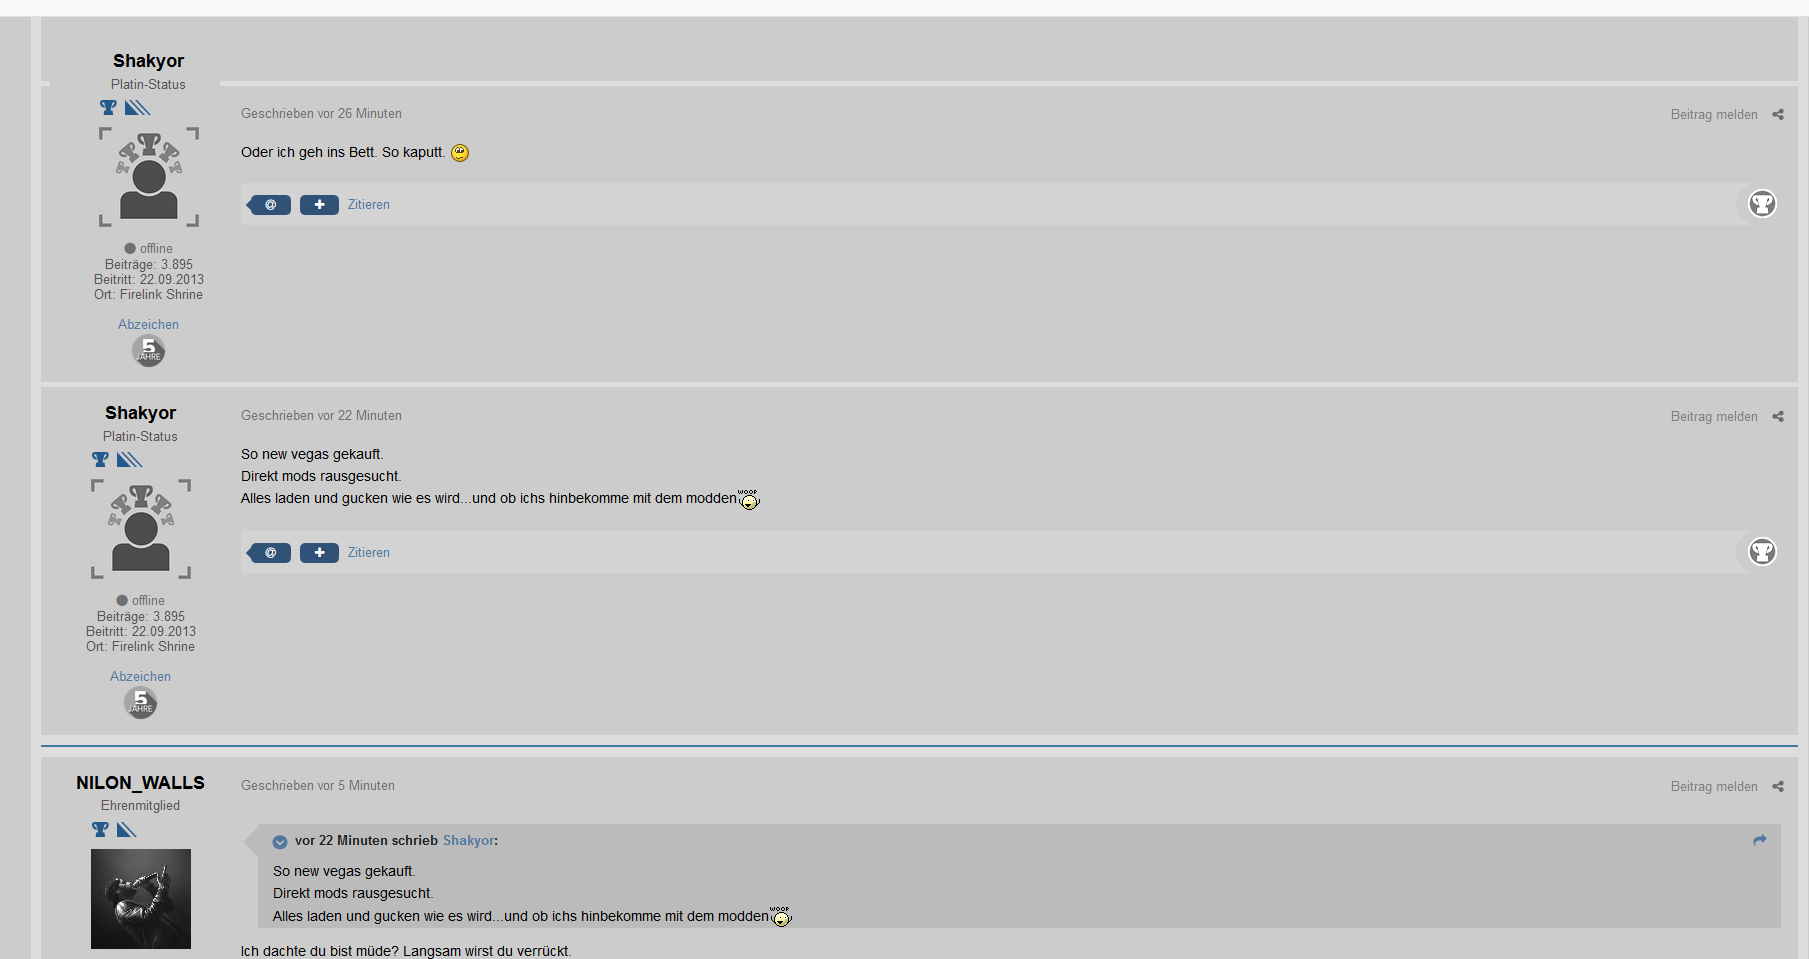1809x959 pixels.
Task: Click Zitieren in the second post
Action: pyautogui.click(x=369, y=553)
